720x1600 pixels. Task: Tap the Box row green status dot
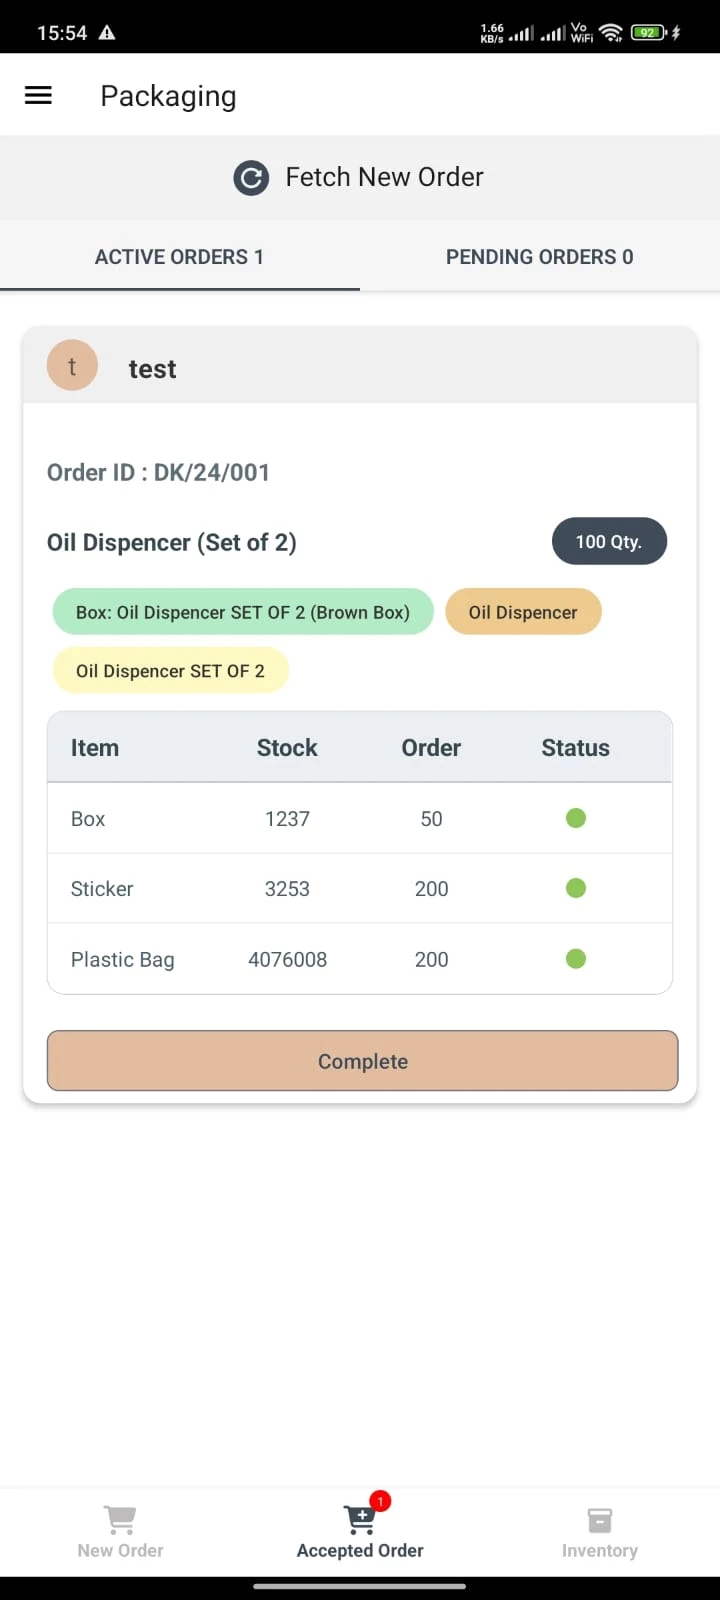point(576,818)
